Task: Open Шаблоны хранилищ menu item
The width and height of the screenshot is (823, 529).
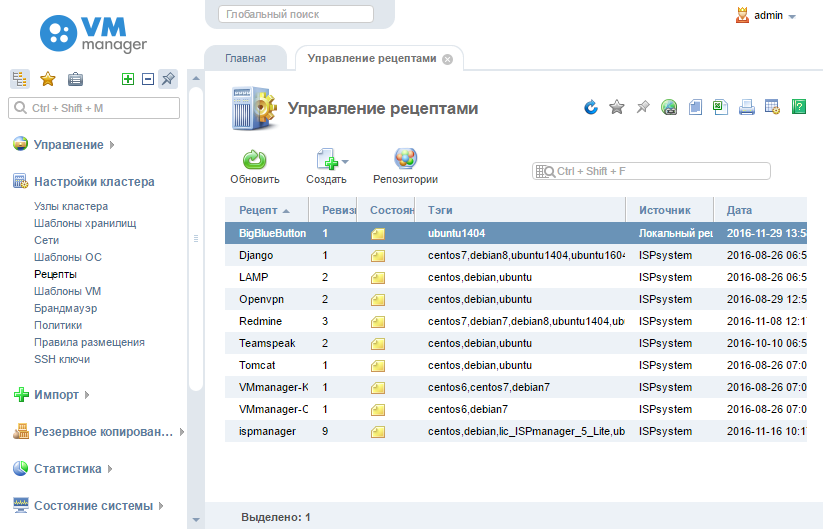Action: 85,223
